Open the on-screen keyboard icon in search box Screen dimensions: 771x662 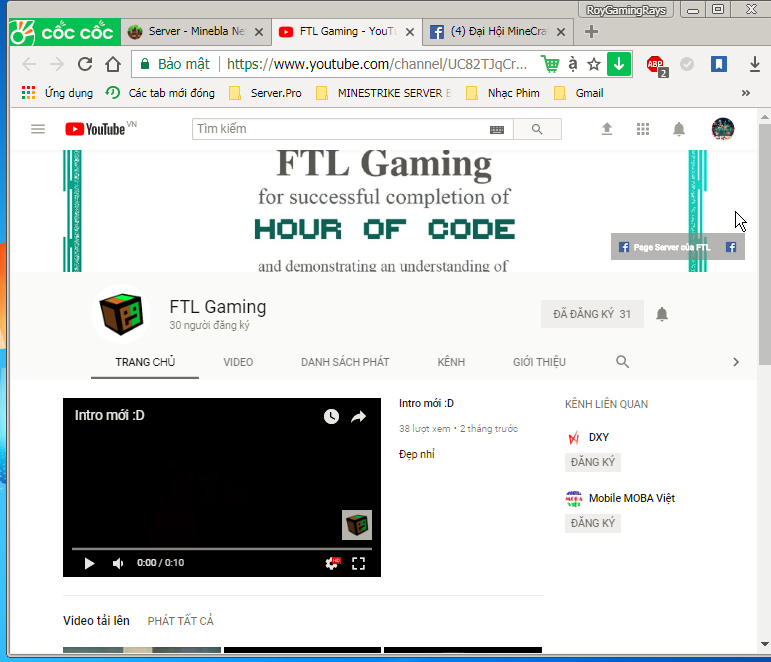(497, 129)
